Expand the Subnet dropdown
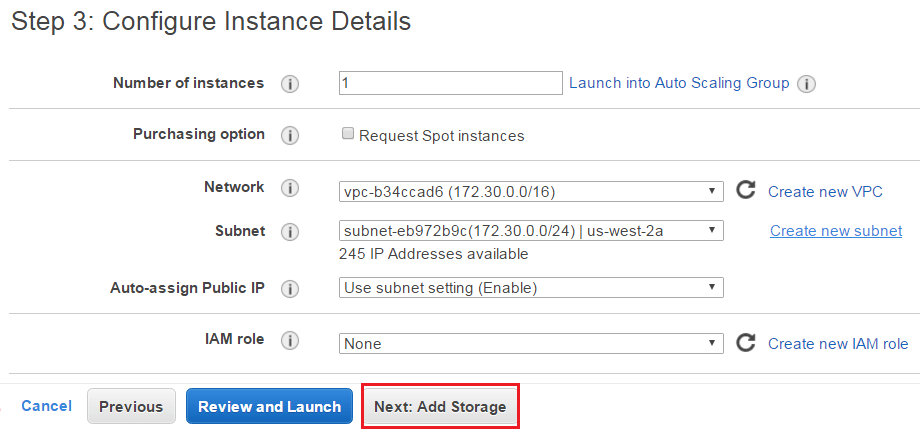The image size is (924, 431). coord(531,231)
